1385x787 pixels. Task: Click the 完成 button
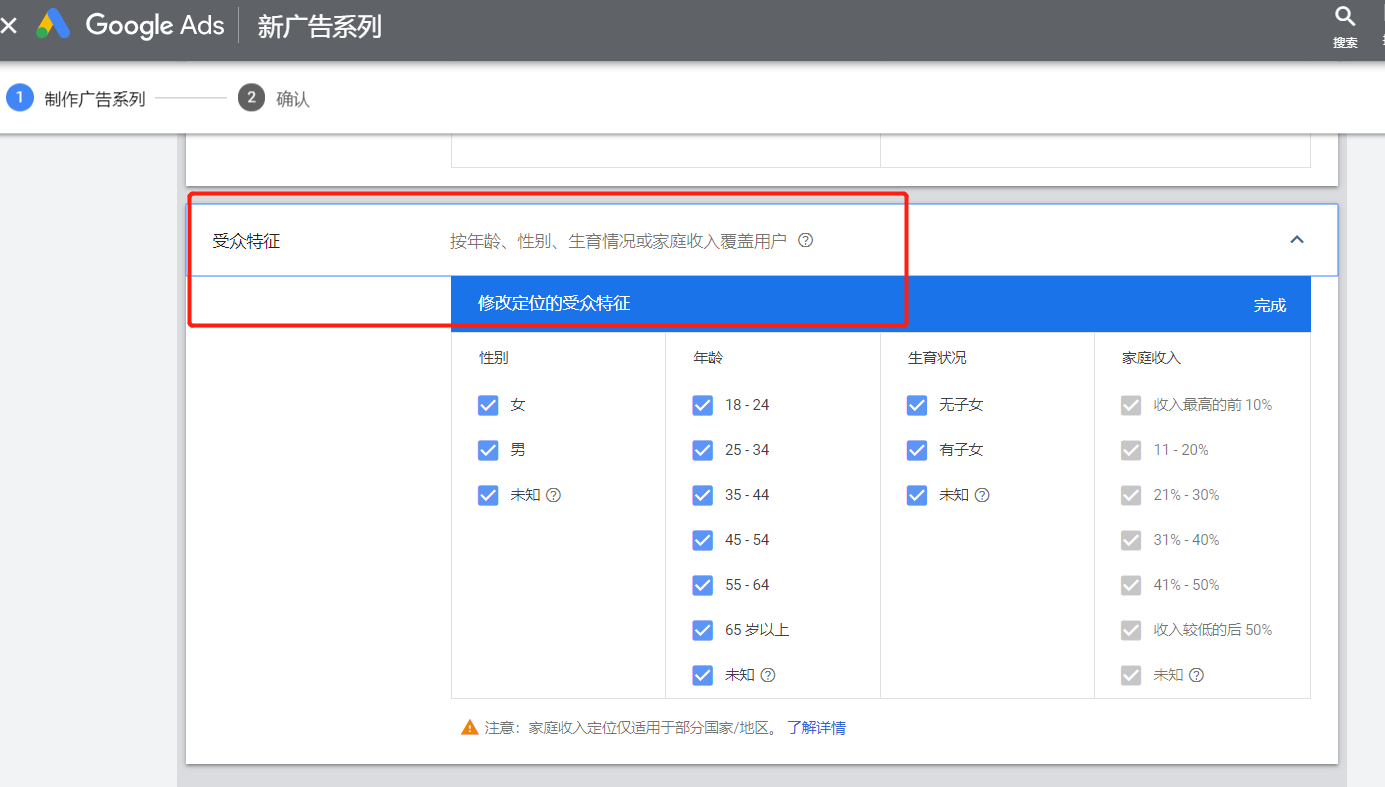[x=1270, y=305]
